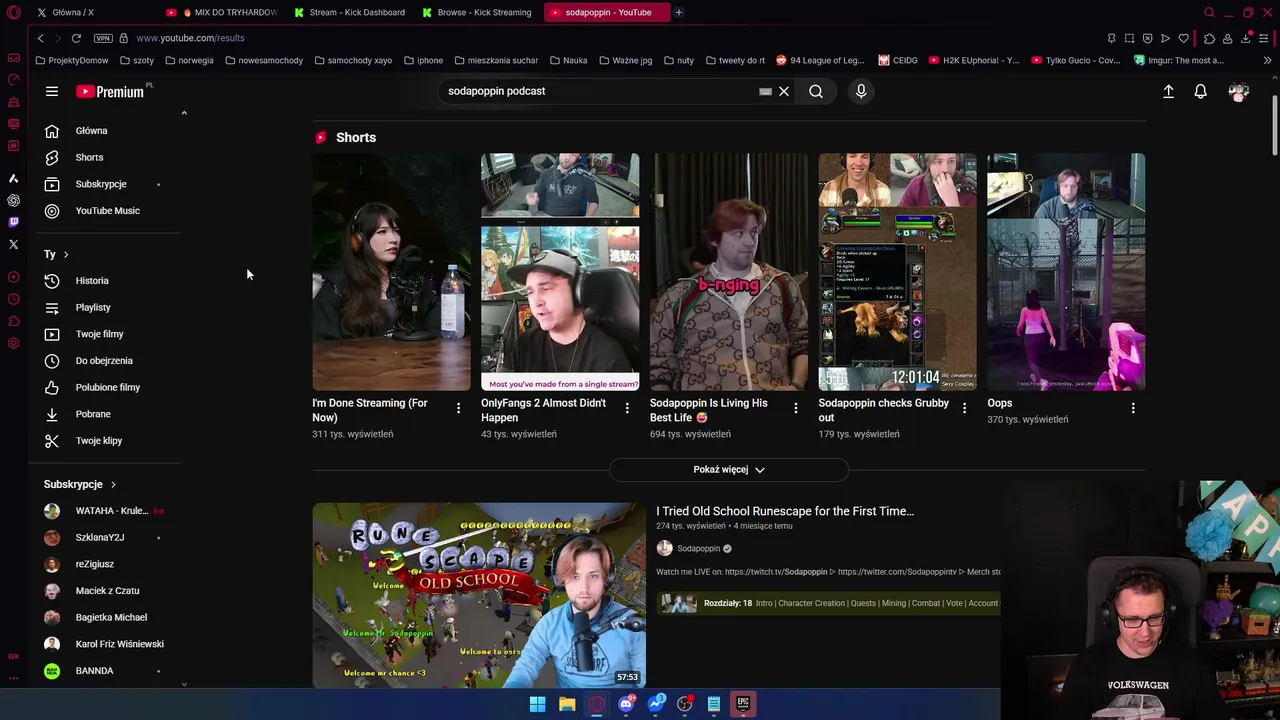This screenshot has height=720, width=1280.
Task: Click into the sodapoppin podcast search field
Action: click(600, 91)
